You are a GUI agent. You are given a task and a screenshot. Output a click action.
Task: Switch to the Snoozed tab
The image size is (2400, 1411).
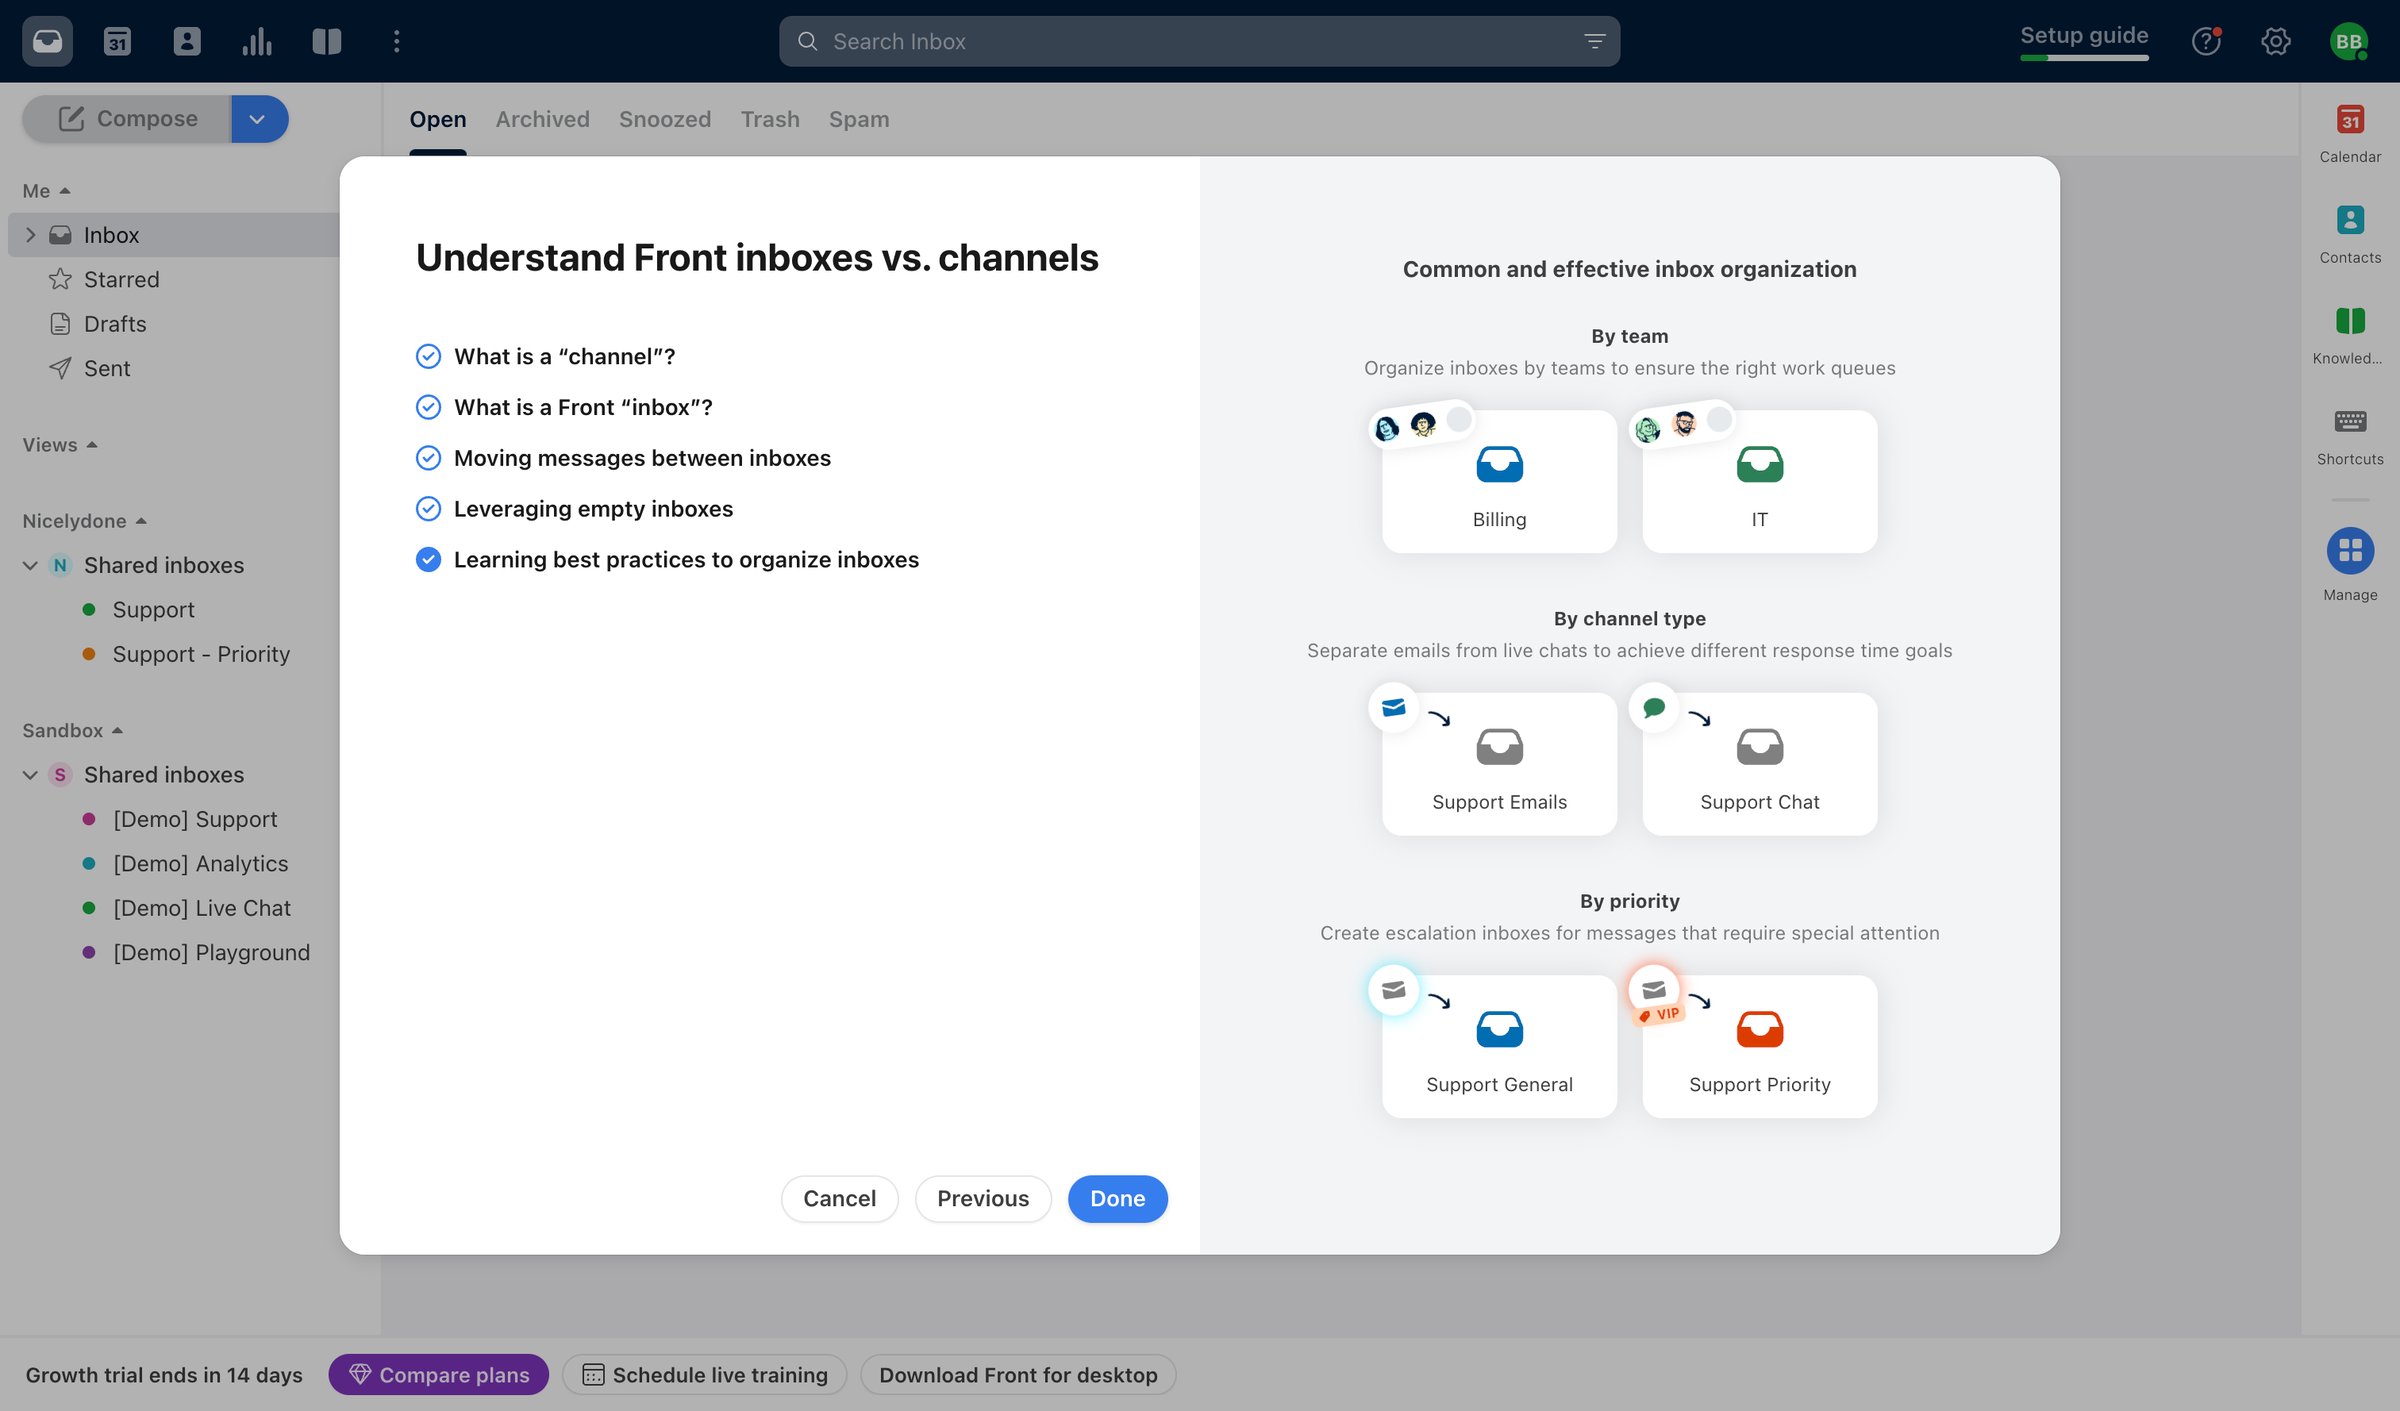click(665, 119)
